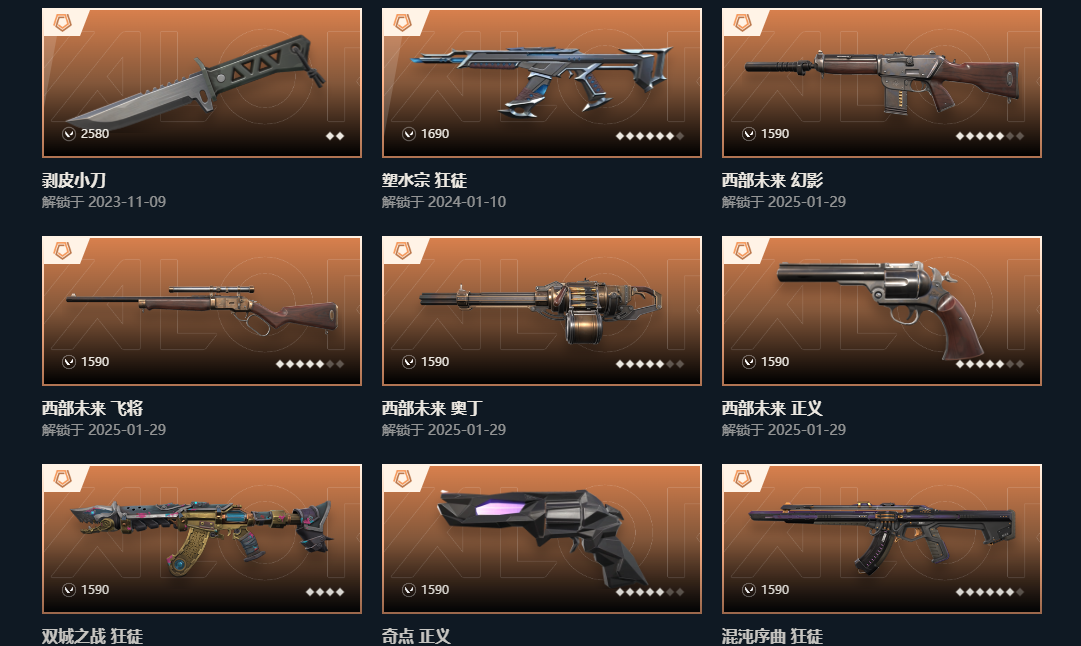The width and height of the screenshot is (1081, 646).
Task: Select the 西部未来 正义 revolver card
Action: coord(882,311)
